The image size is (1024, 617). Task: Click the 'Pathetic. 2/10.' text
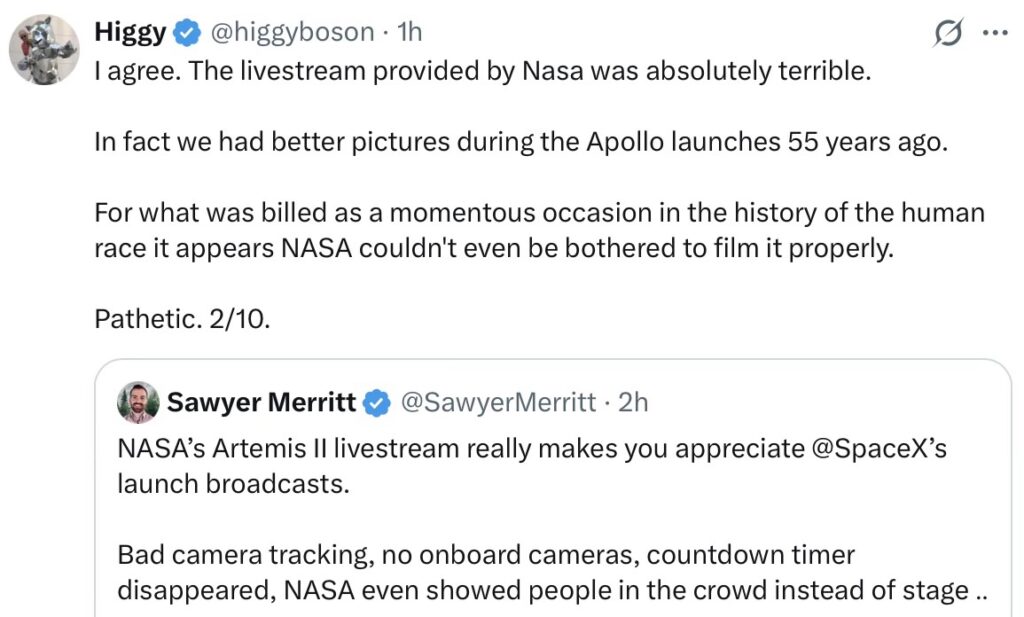[181, 318]
